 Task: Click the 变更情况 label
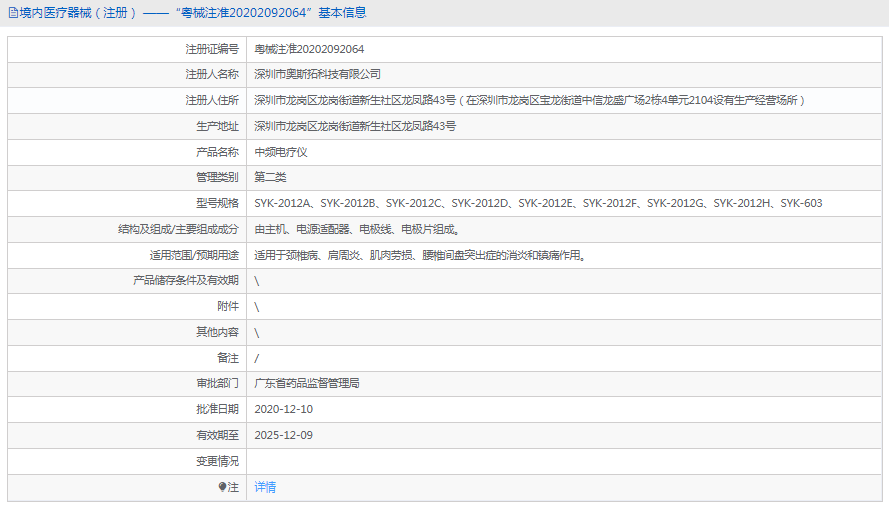[218, 461]
